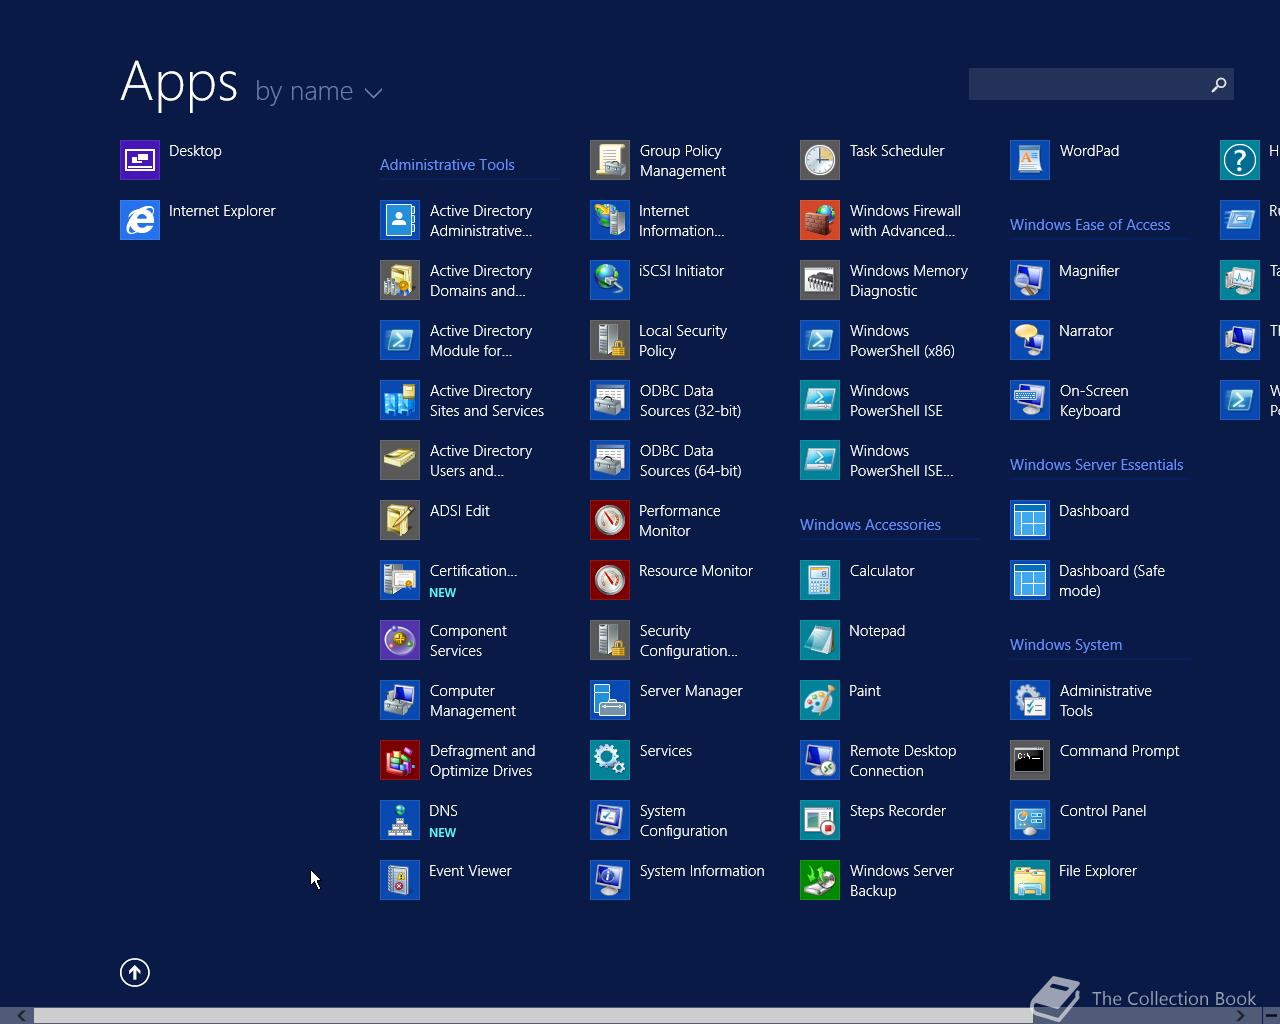Launch Resource Monitor icon
1280x1024 pixels.
[x=610, y=580]
